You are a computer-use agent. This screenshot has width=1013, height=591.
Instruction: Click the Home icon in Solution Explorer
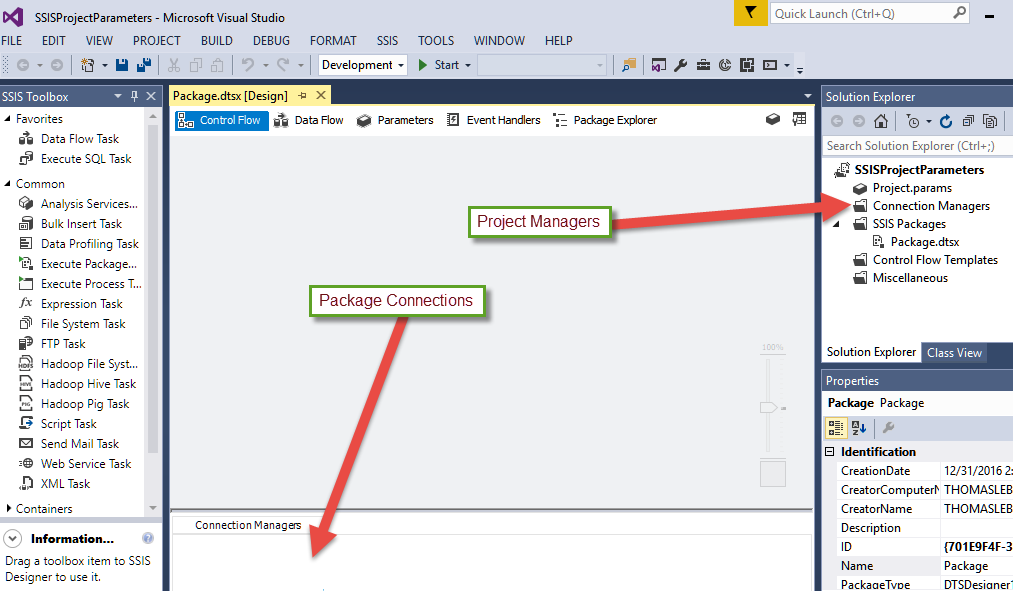pyautogui.click(x=881, y=121)
